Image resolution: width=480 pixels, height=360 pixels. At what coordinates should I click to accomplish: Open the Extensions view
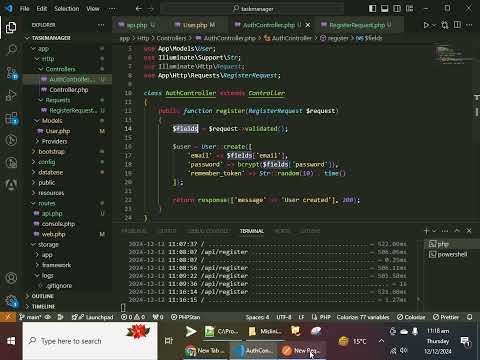pos(12,118)
